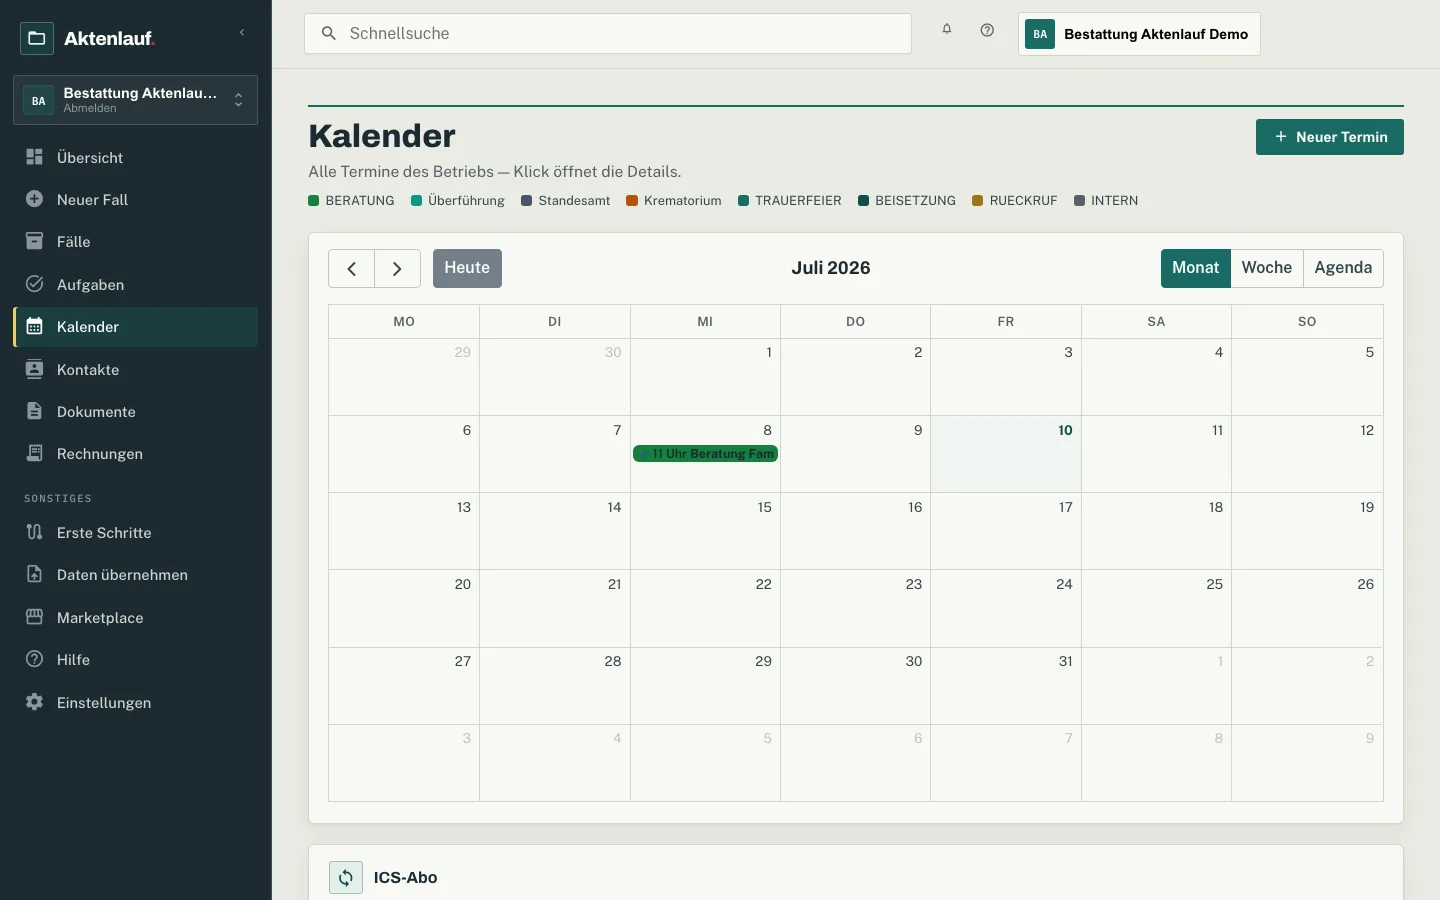Switch to the Agenda view

tap(1343, 268)
